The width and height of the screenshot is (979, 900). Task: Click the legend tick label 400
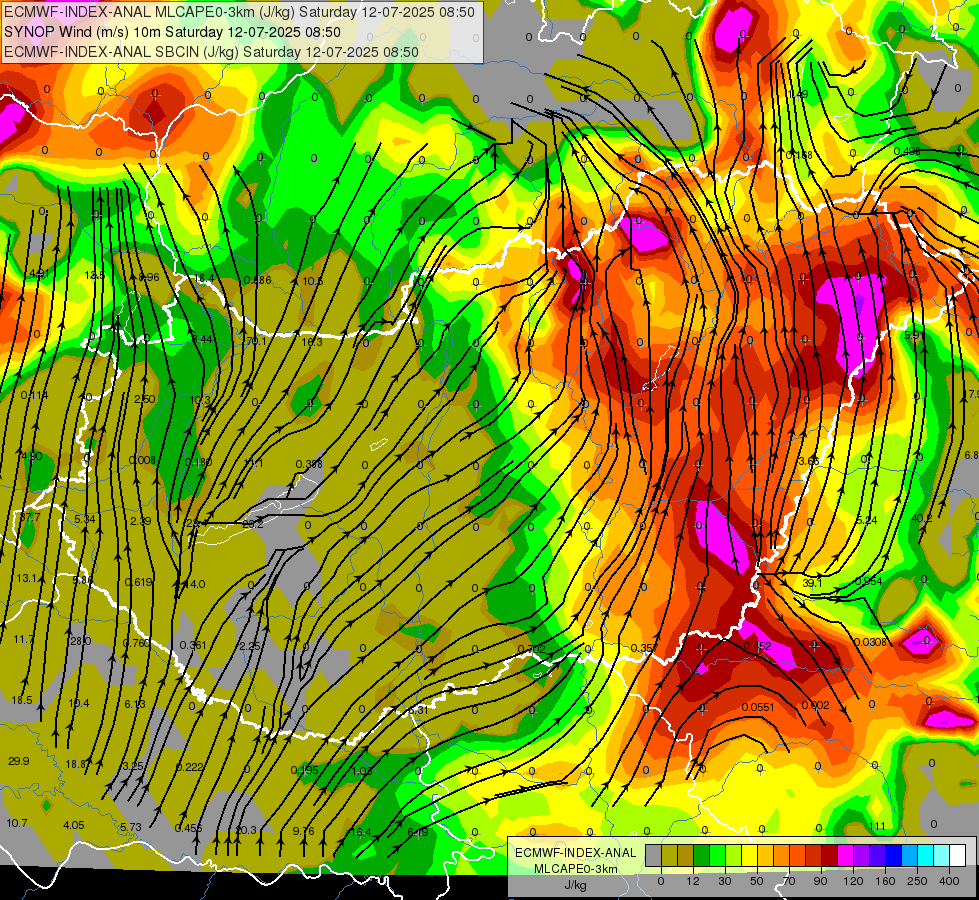[x=949, y=881]
